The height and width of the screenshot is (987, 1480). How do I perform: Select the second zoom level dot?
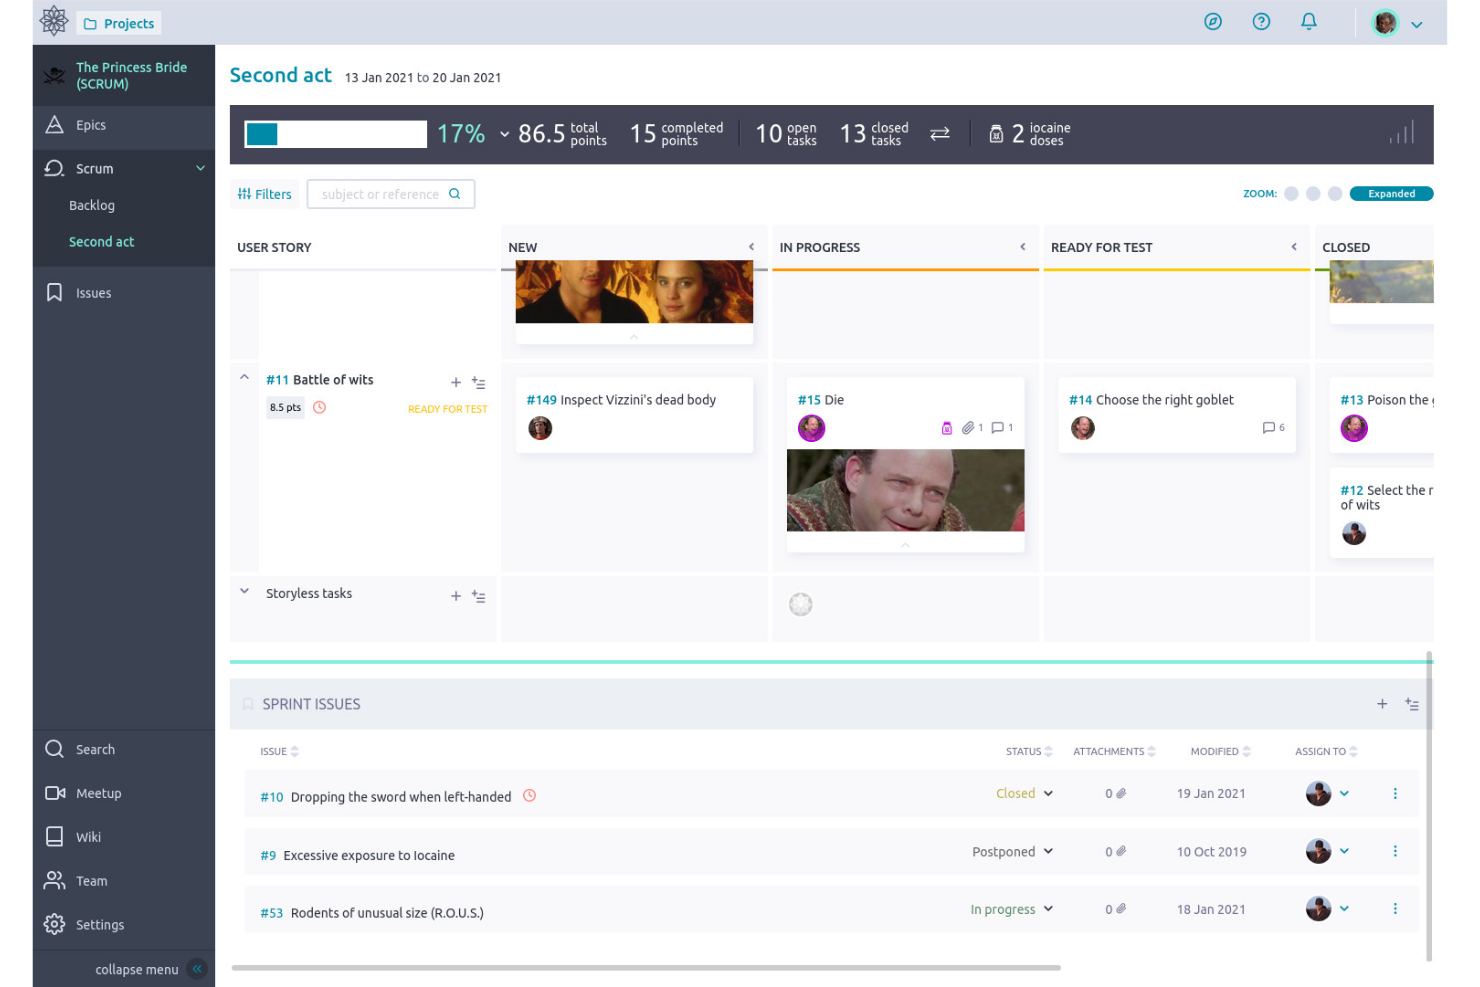point(1313,194)
